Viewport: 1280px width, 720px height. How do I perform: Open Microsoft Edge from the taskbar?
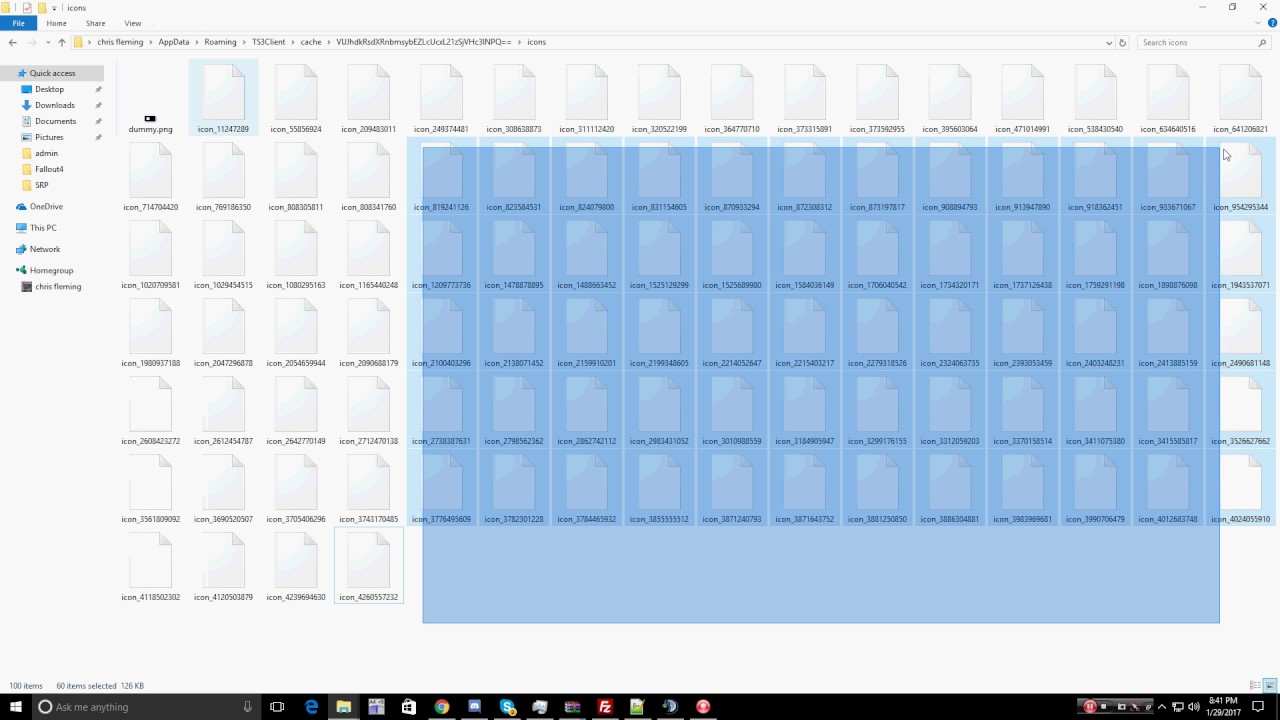311,707
